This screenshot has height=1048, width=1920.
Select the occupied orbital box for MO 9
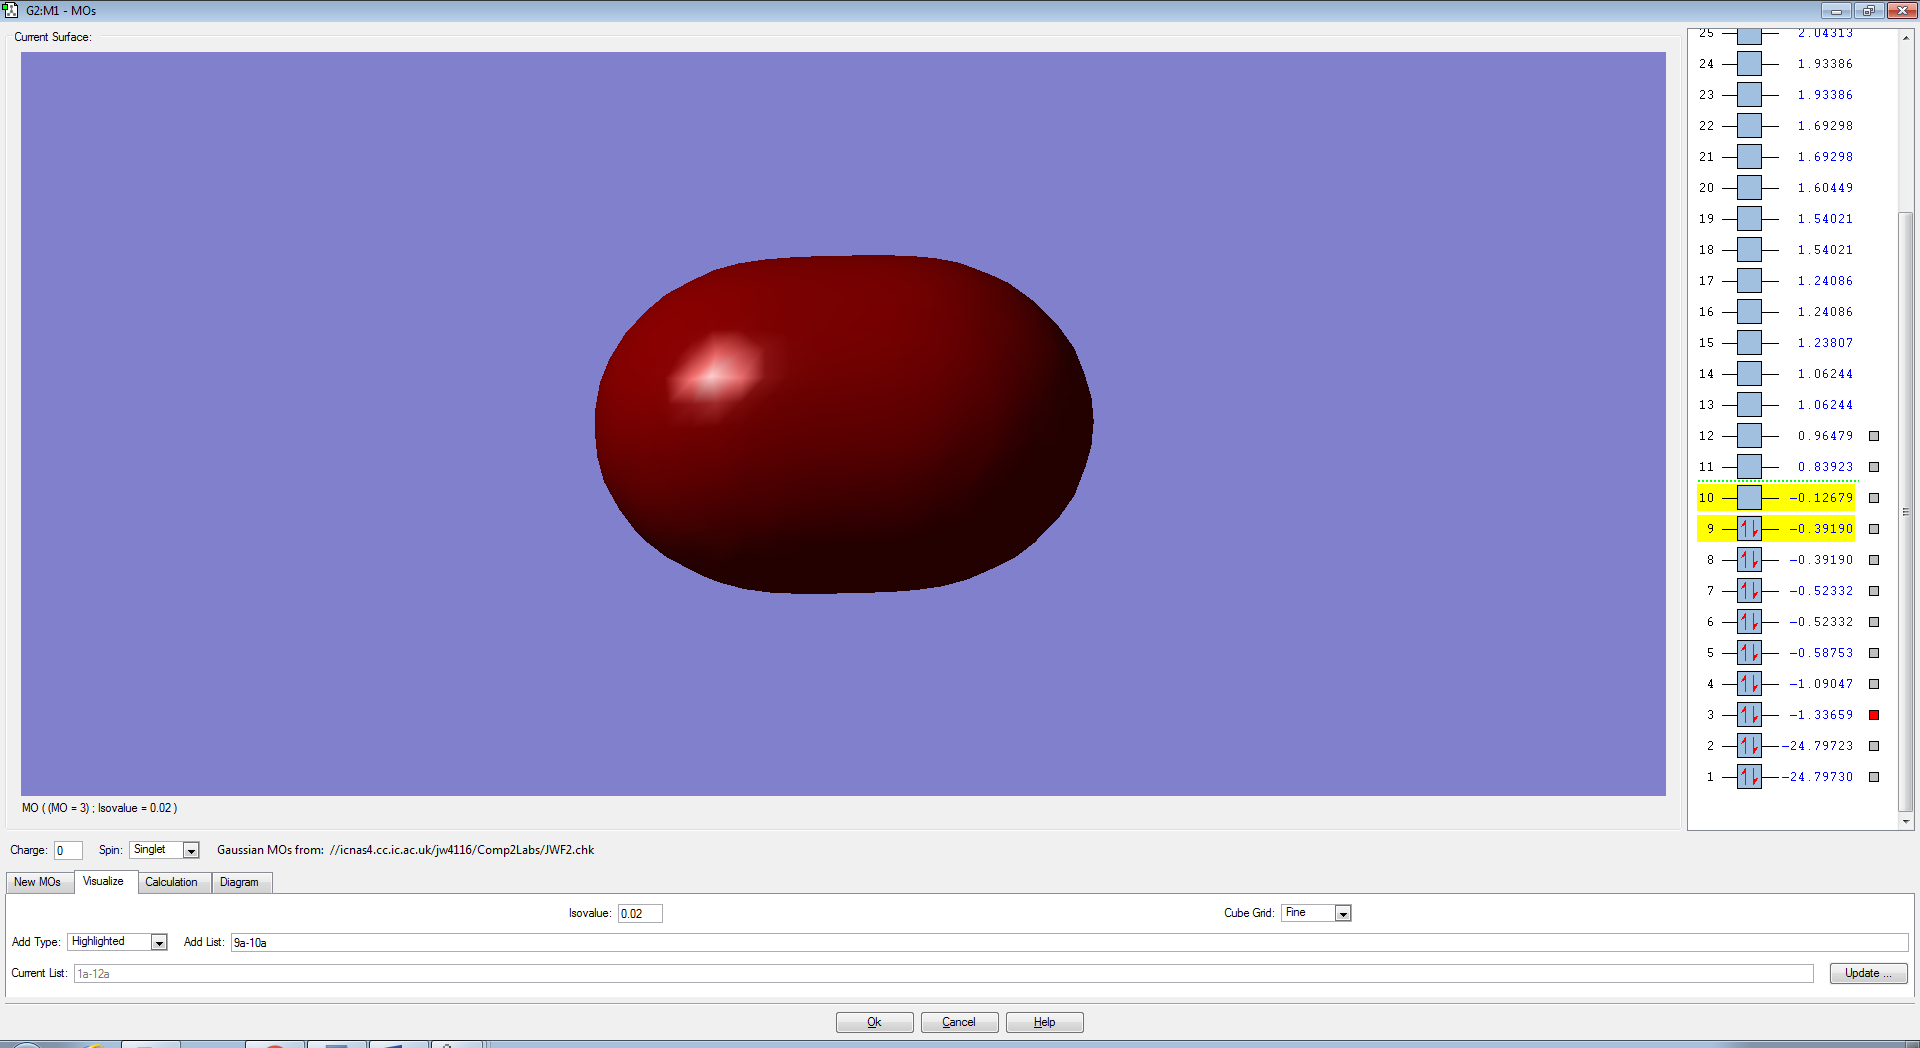pyautogui.click(x=1749, y=529)
